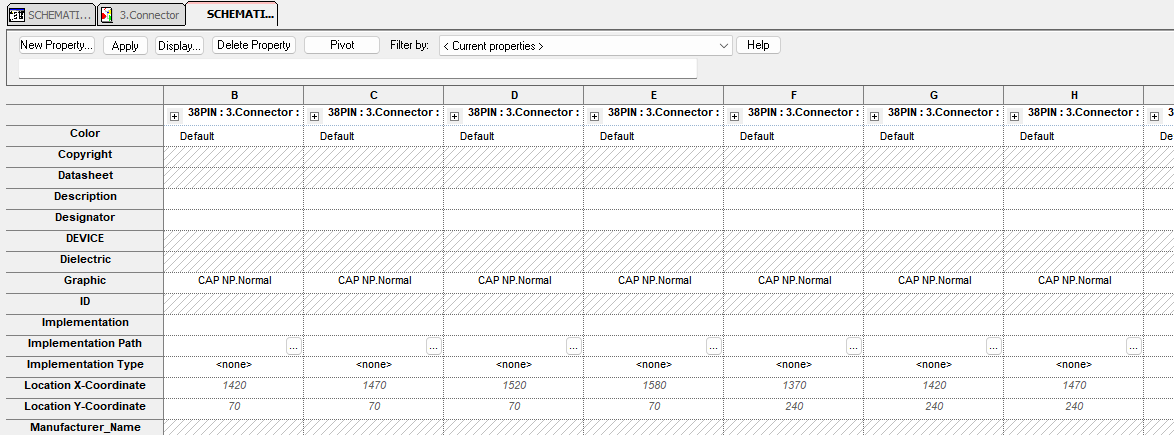This screenshot has width=1174, height=435.
Task: Switch to first SCHEMATI... tab
Action: pyautogui.click(x=51, y=15)
